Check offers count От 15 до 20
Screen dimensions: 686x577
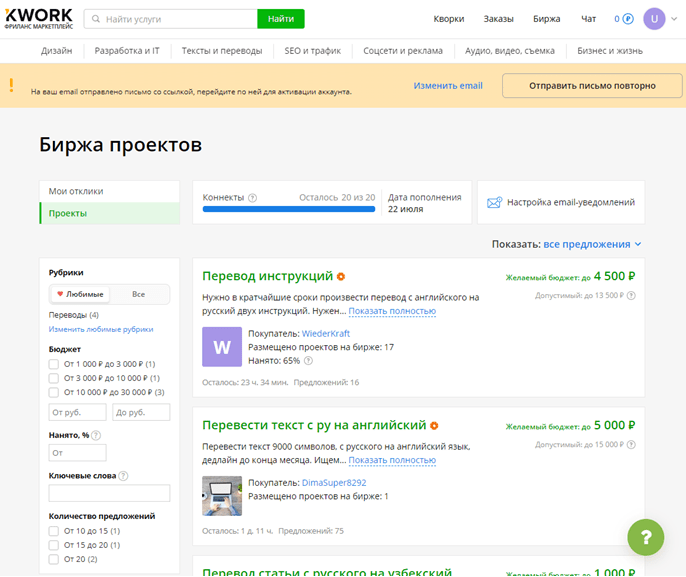54,545
